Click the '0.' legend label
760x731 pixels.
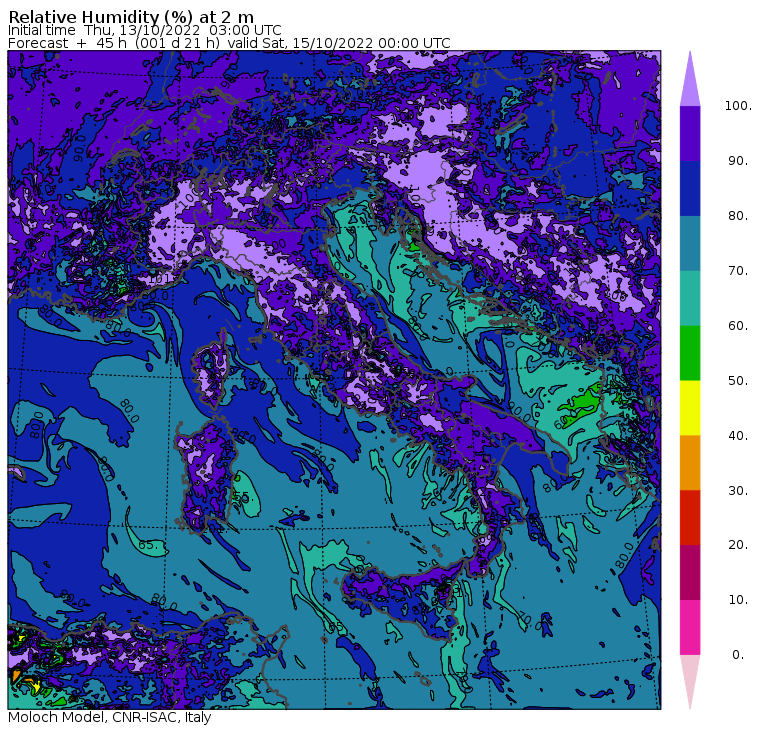[x=738, y=655]
